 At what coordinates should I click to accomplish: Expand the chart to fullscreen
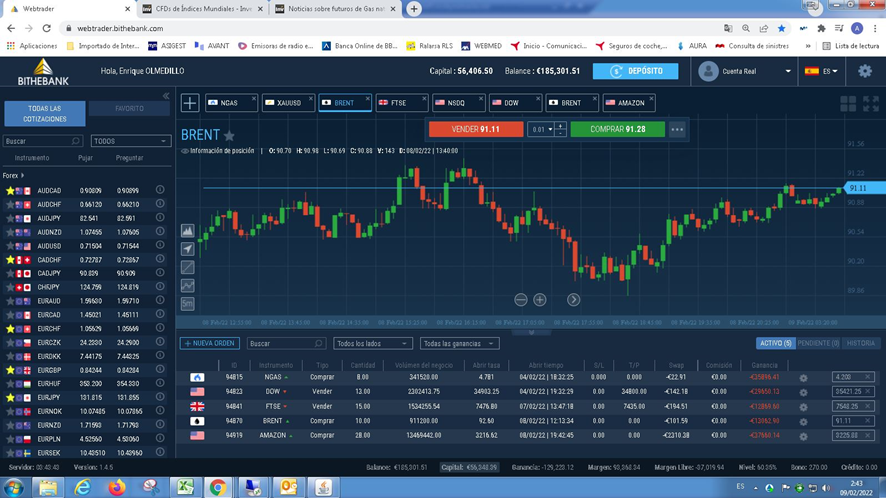tap(871, 103)
